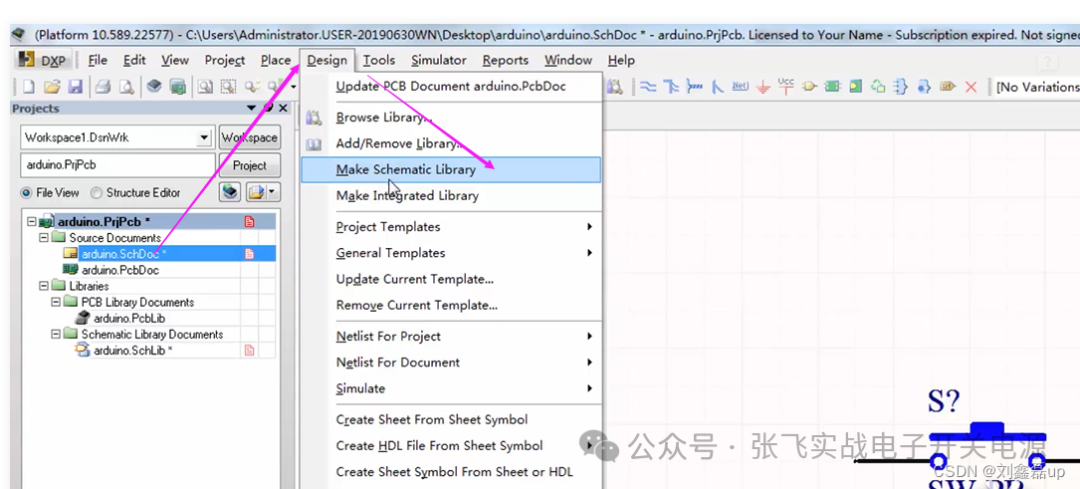Collapse the Libraries folder
The image size is (1080, 489).
pos(43,286)
